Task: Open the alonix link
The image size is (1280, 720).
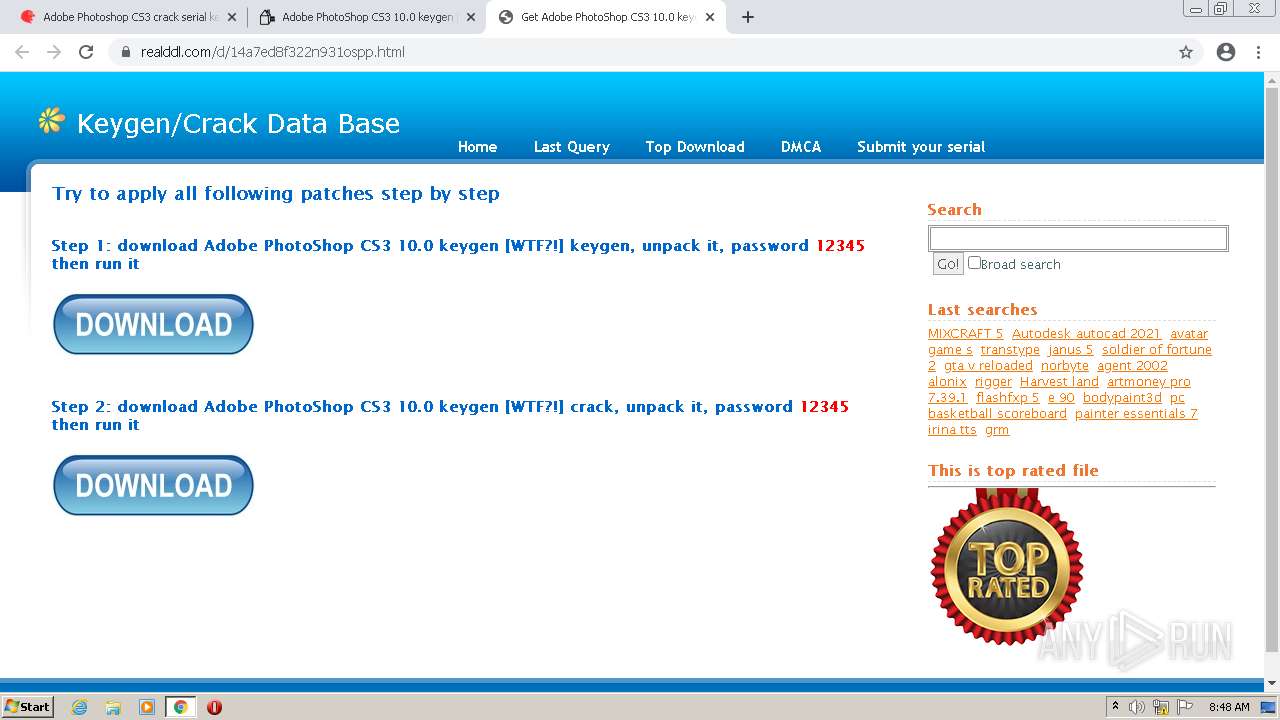Action: click(x=947, y=382)
